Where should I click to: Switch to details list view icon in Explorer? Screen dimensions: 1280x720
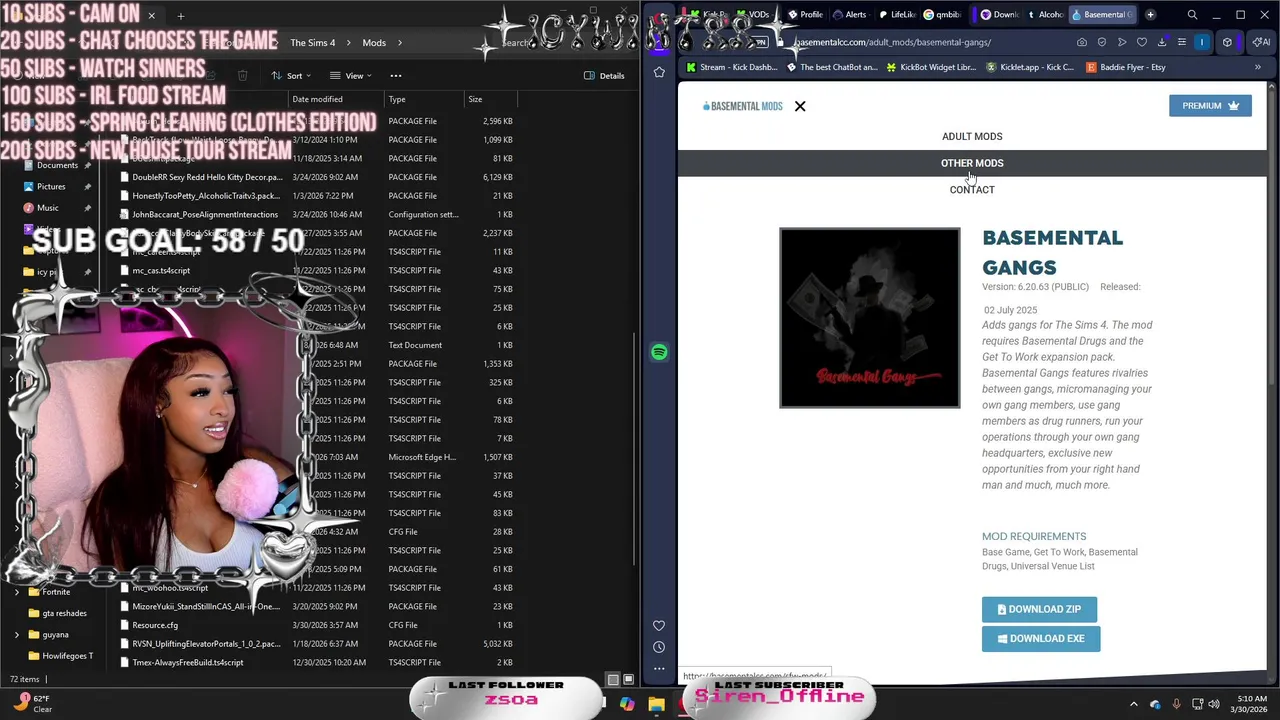point(614,680)
